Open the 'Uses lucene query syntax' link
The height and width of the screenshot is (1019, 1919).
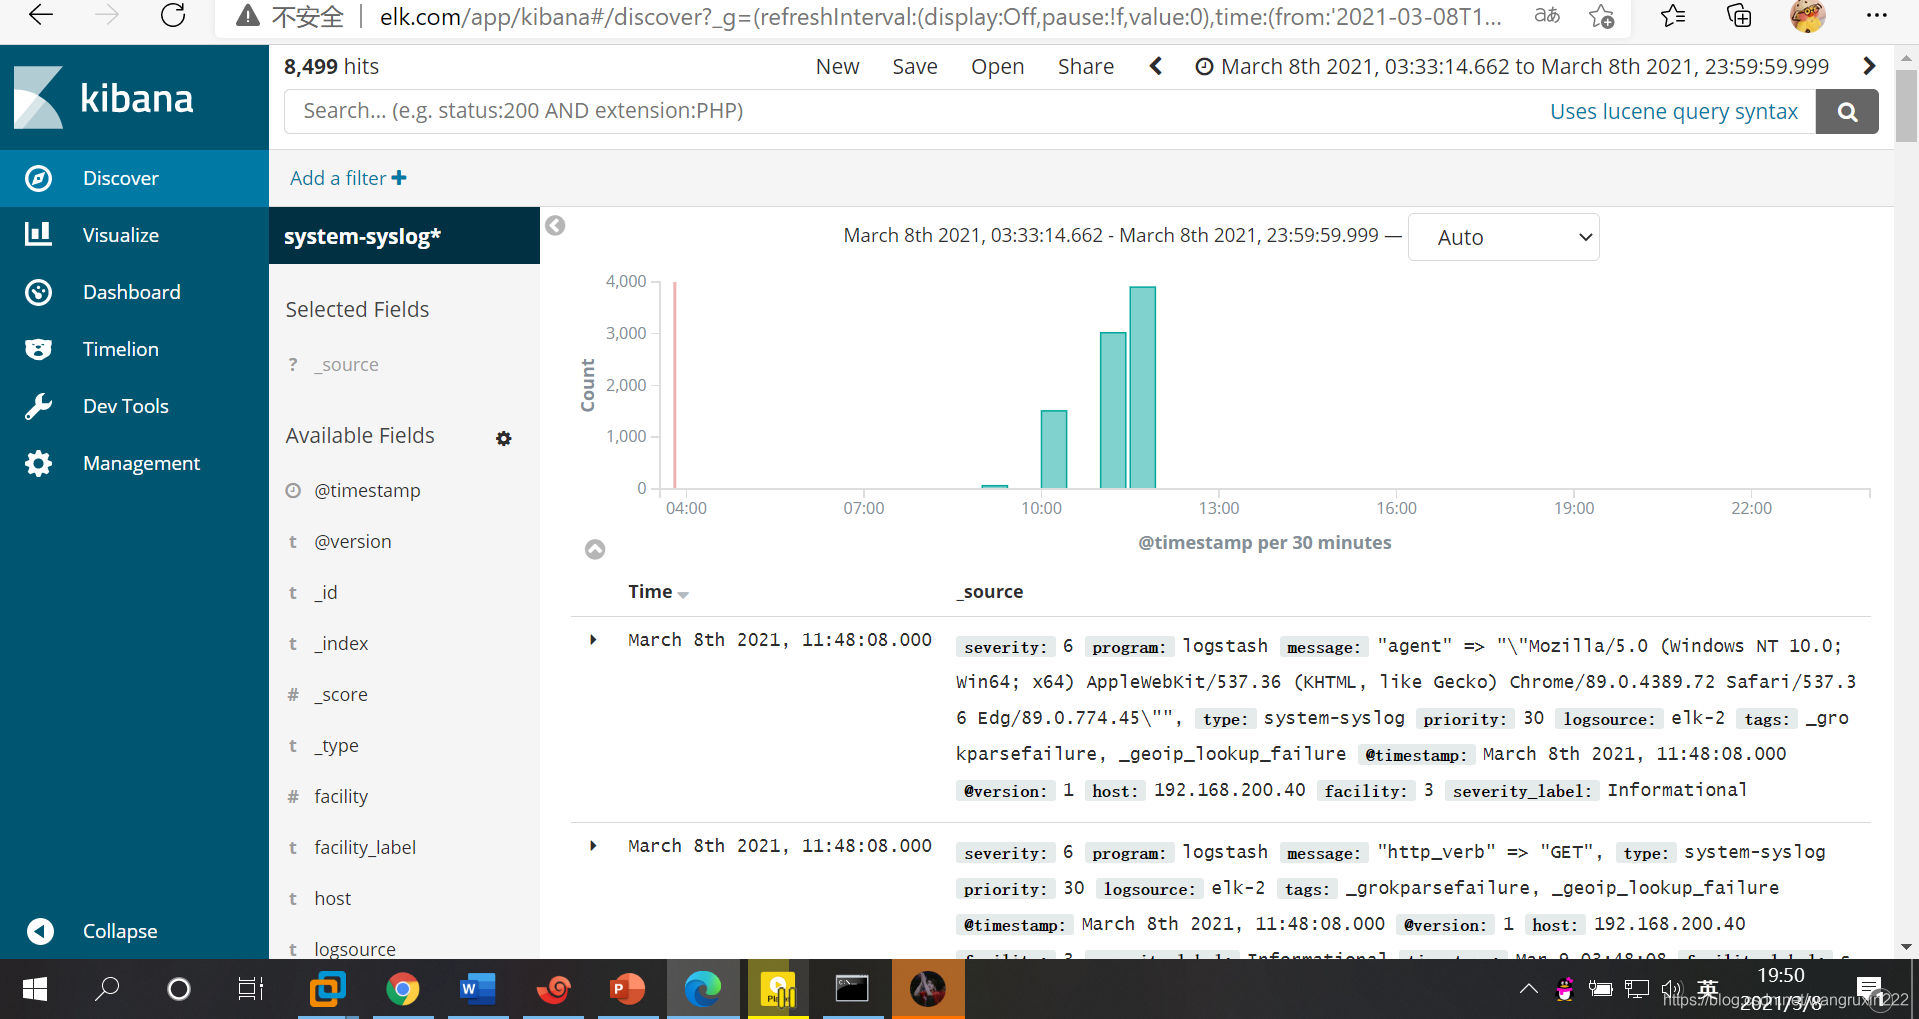coord(1674,111)
